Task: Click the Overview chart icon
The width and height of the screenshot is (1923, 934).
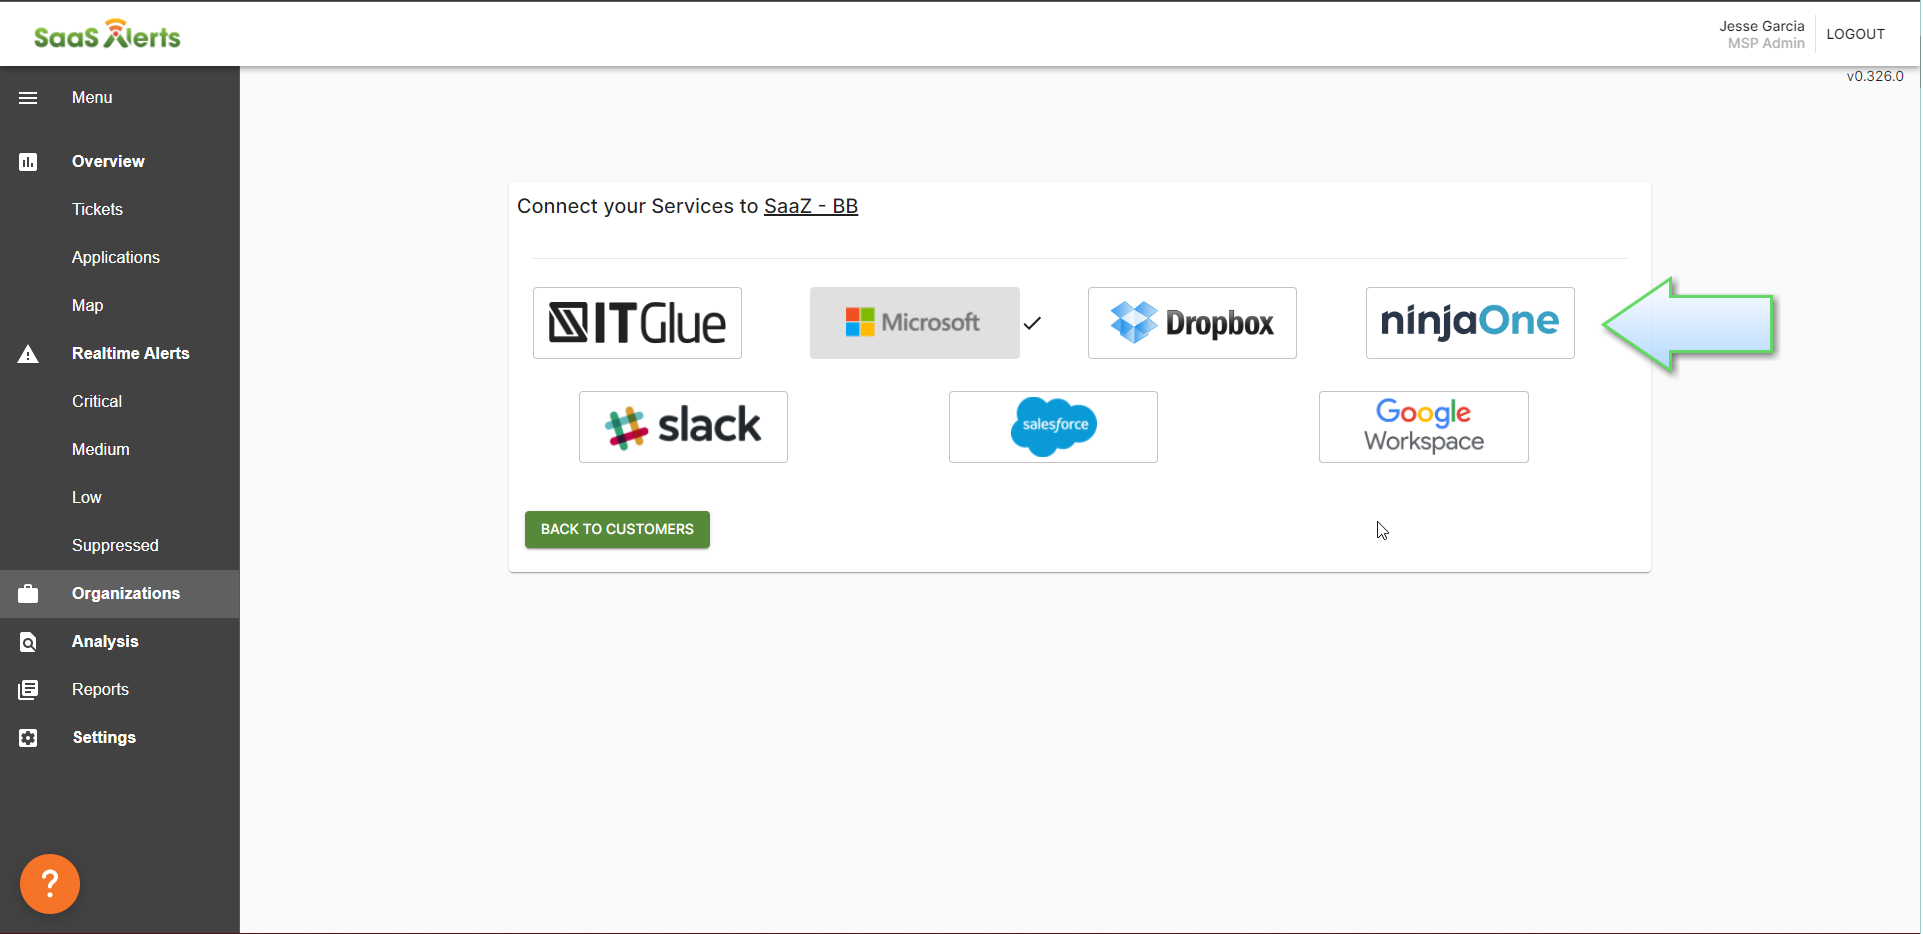Action: pos(28,162)
